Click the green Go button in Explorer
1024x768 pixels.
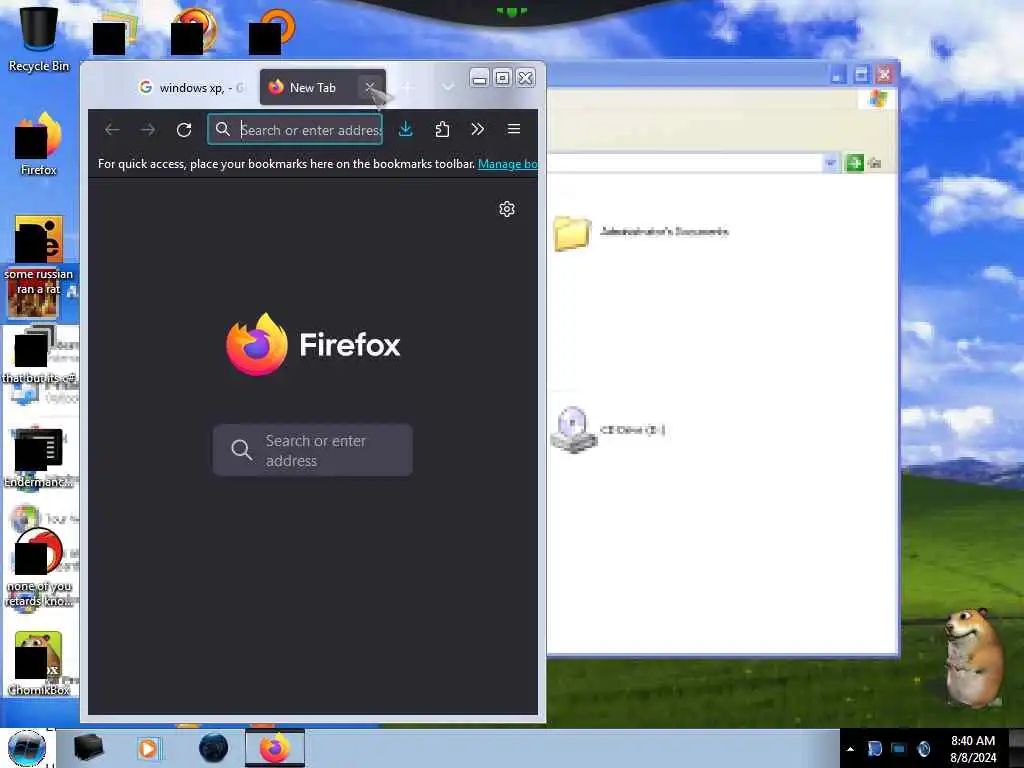pos(854,163)
